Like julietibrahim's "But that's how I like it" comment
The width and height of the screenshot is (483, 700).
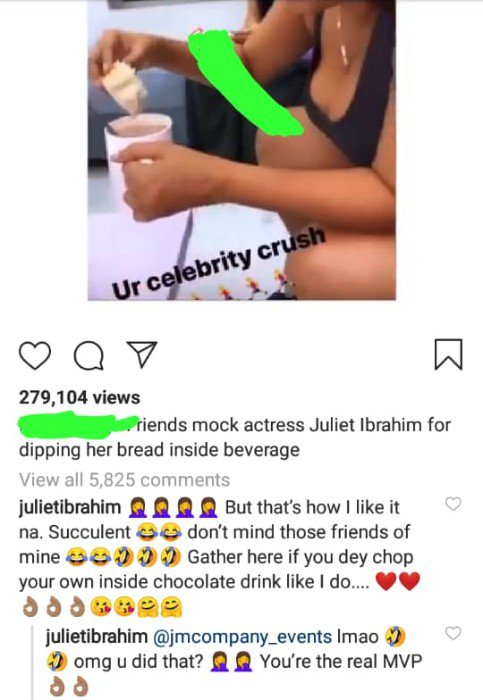coord(453,504)
